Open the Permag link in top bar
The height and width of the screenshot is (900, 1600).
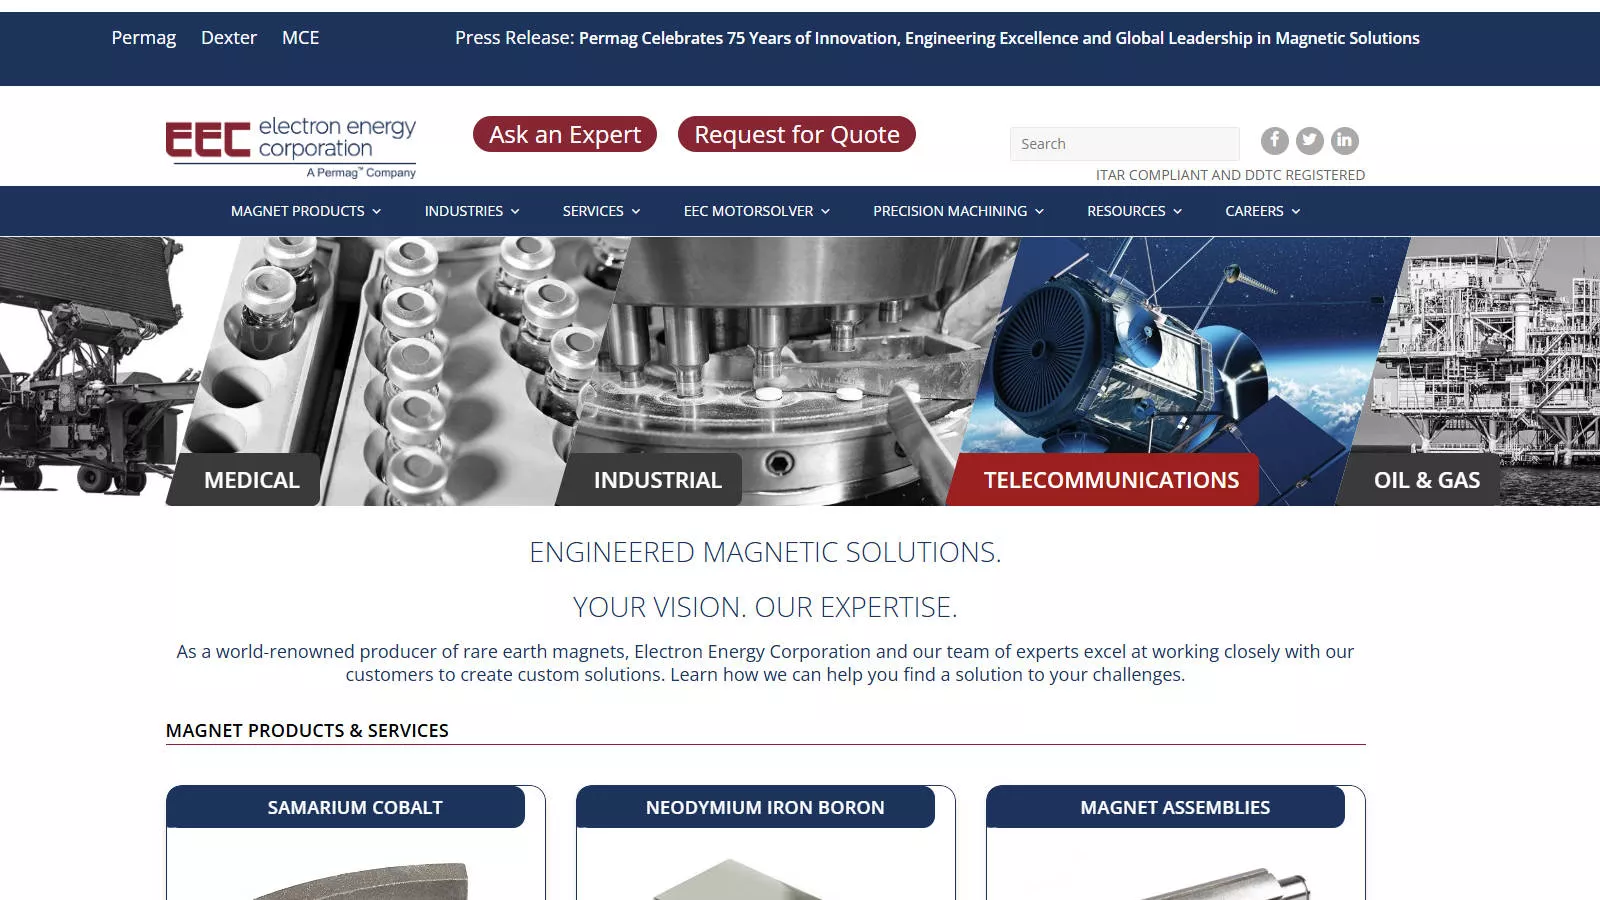pyautogui.click(x=144, y=38)
